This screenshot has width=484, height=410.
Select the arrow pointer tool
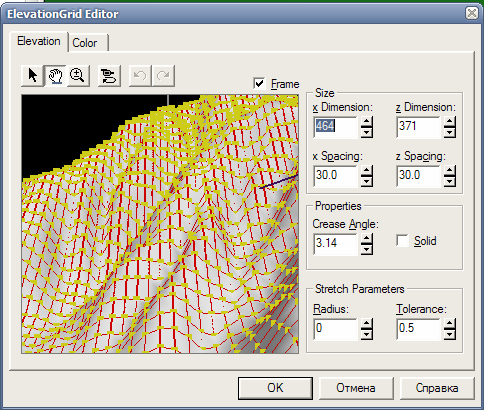tap(32, 76)
